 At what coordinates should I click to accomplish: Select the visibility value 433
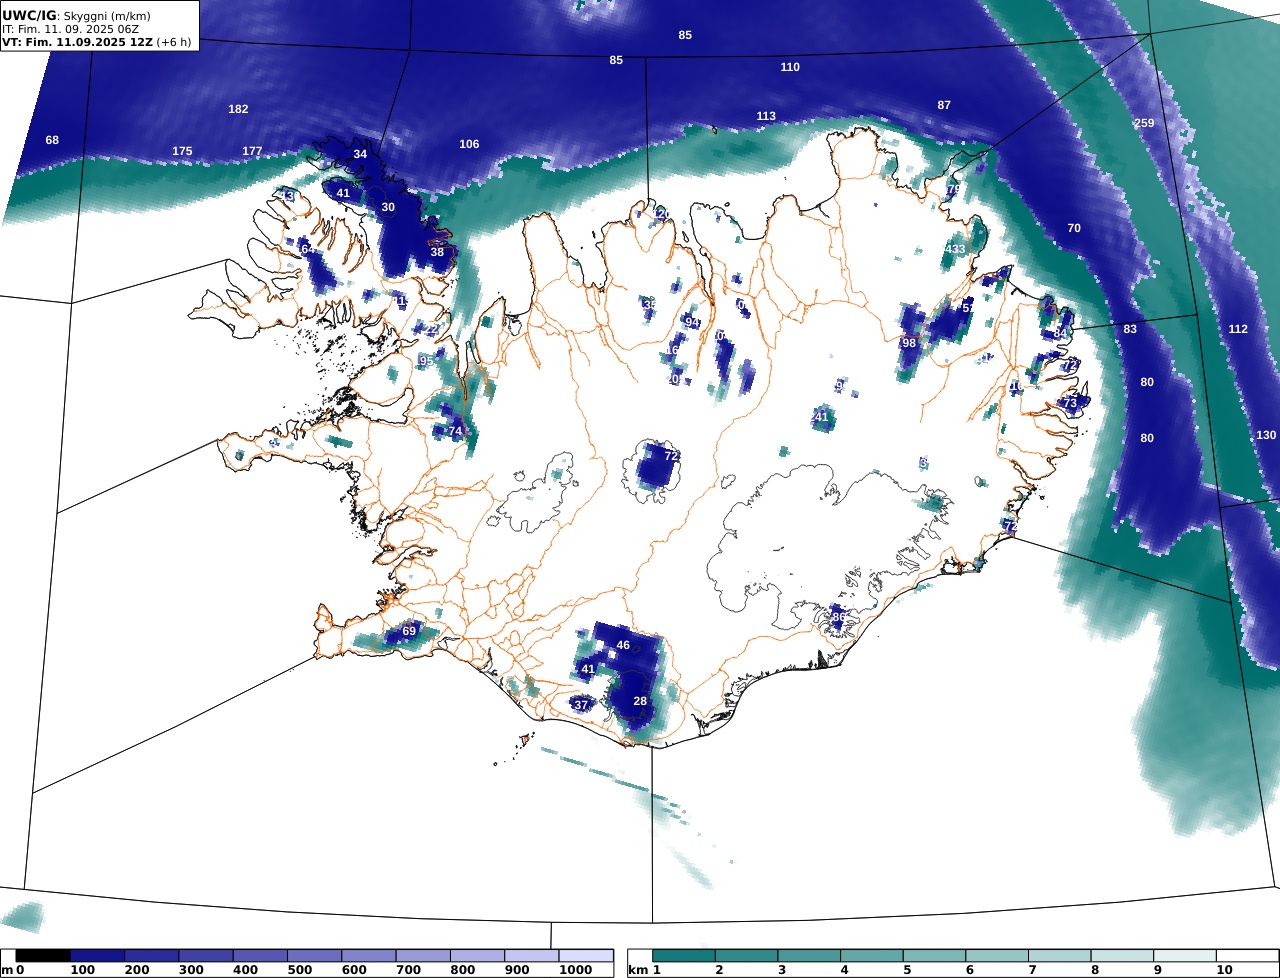coord(955,249)
